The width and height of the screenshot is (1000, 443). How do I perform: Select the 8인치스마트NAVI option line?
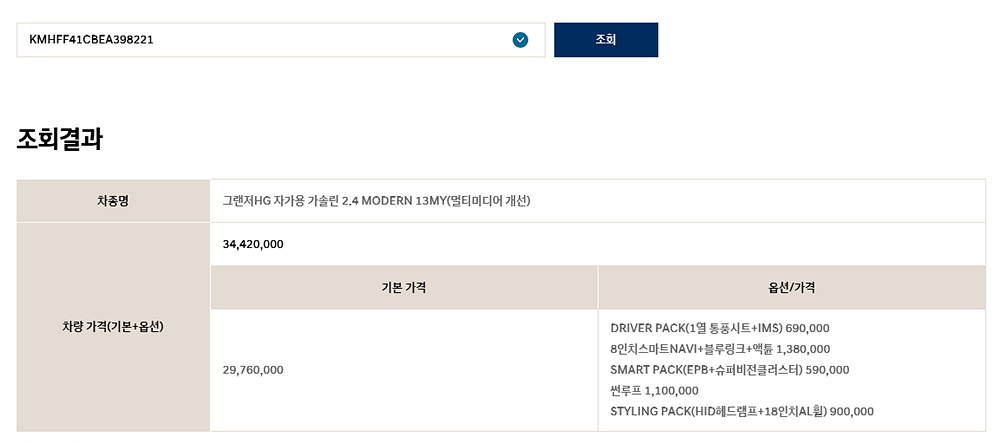720,349
